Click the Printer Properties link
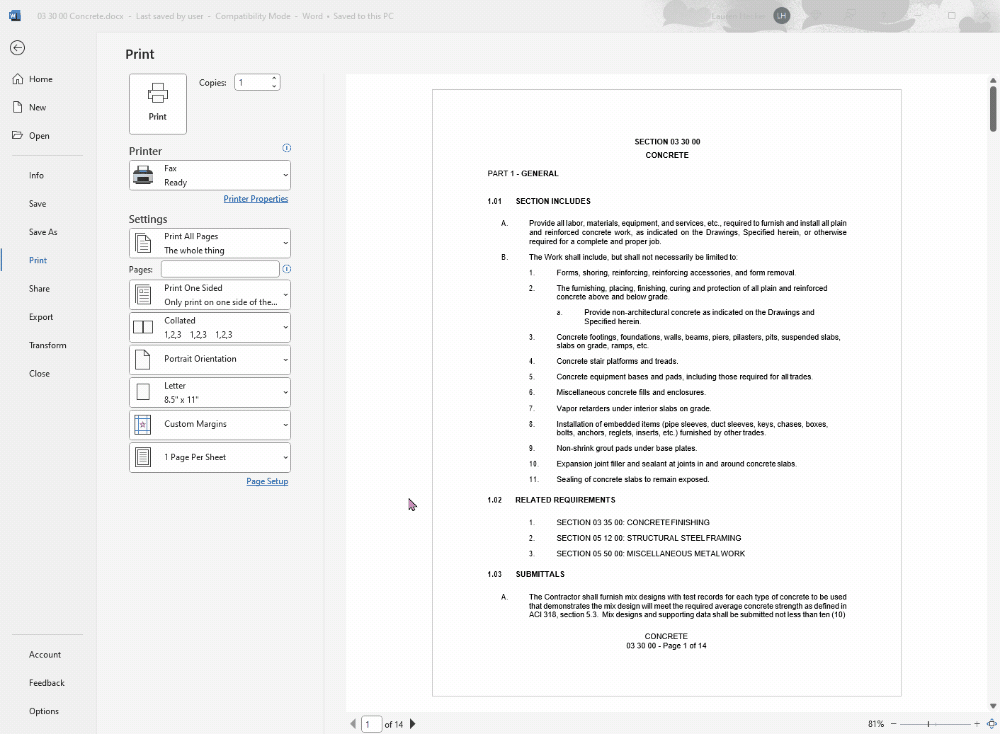The height and width of the screenshot is (734, 1000). [255, 197]
